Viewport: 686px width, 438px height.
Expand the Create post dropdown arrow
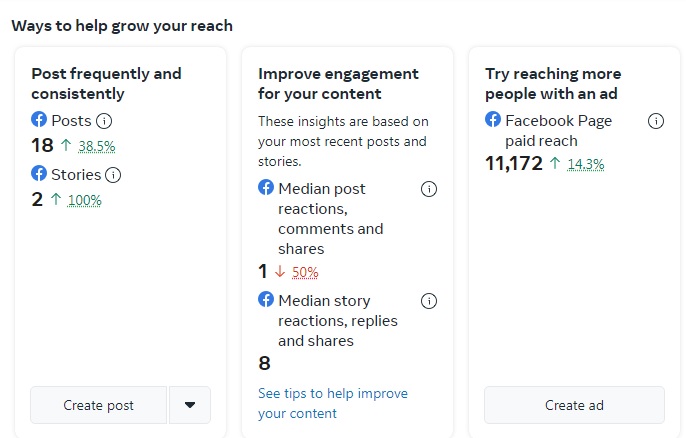[190, 405]
